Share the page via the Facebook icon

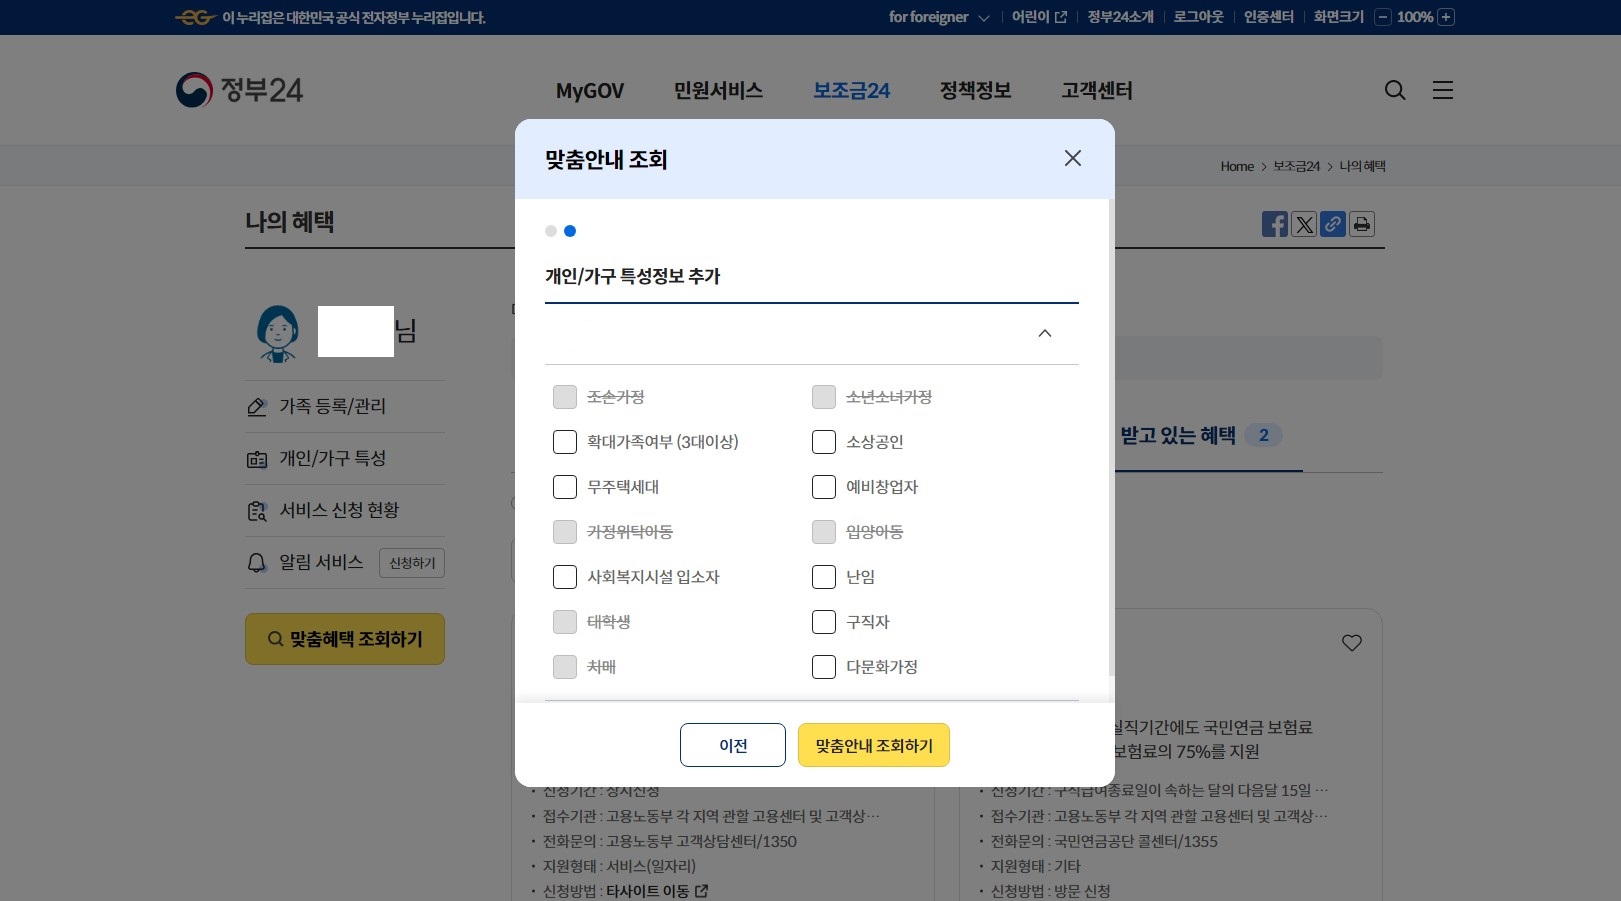[1275, 224]
